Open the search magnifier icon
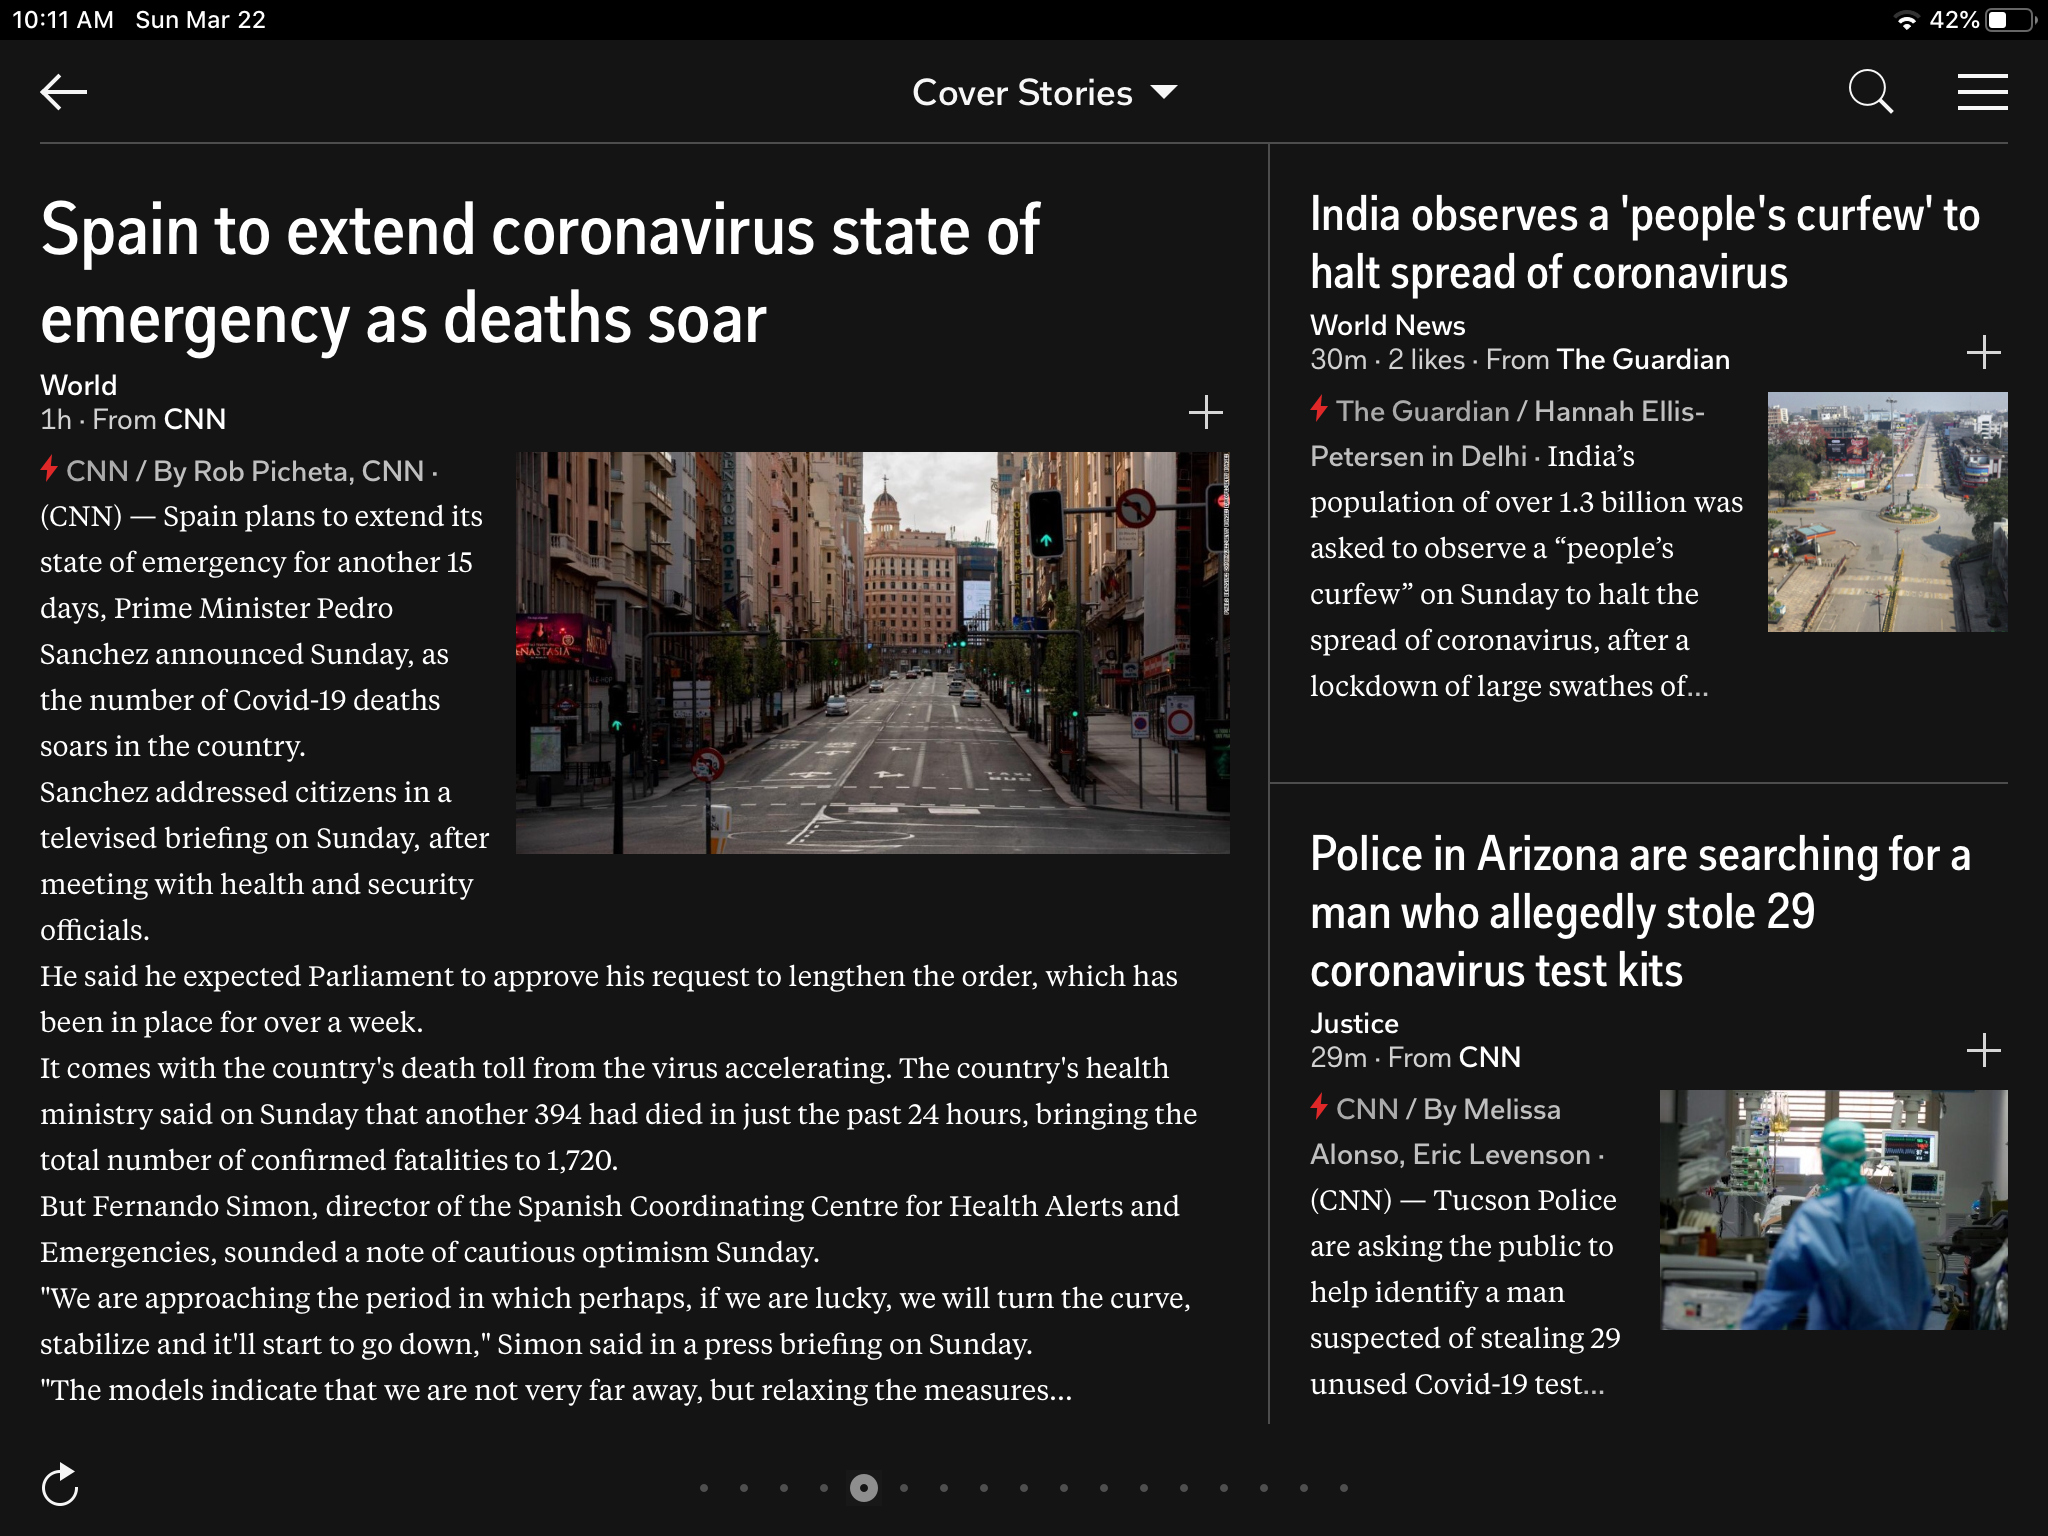Screen dimensions: 2048x1536 pos(1870,92)
